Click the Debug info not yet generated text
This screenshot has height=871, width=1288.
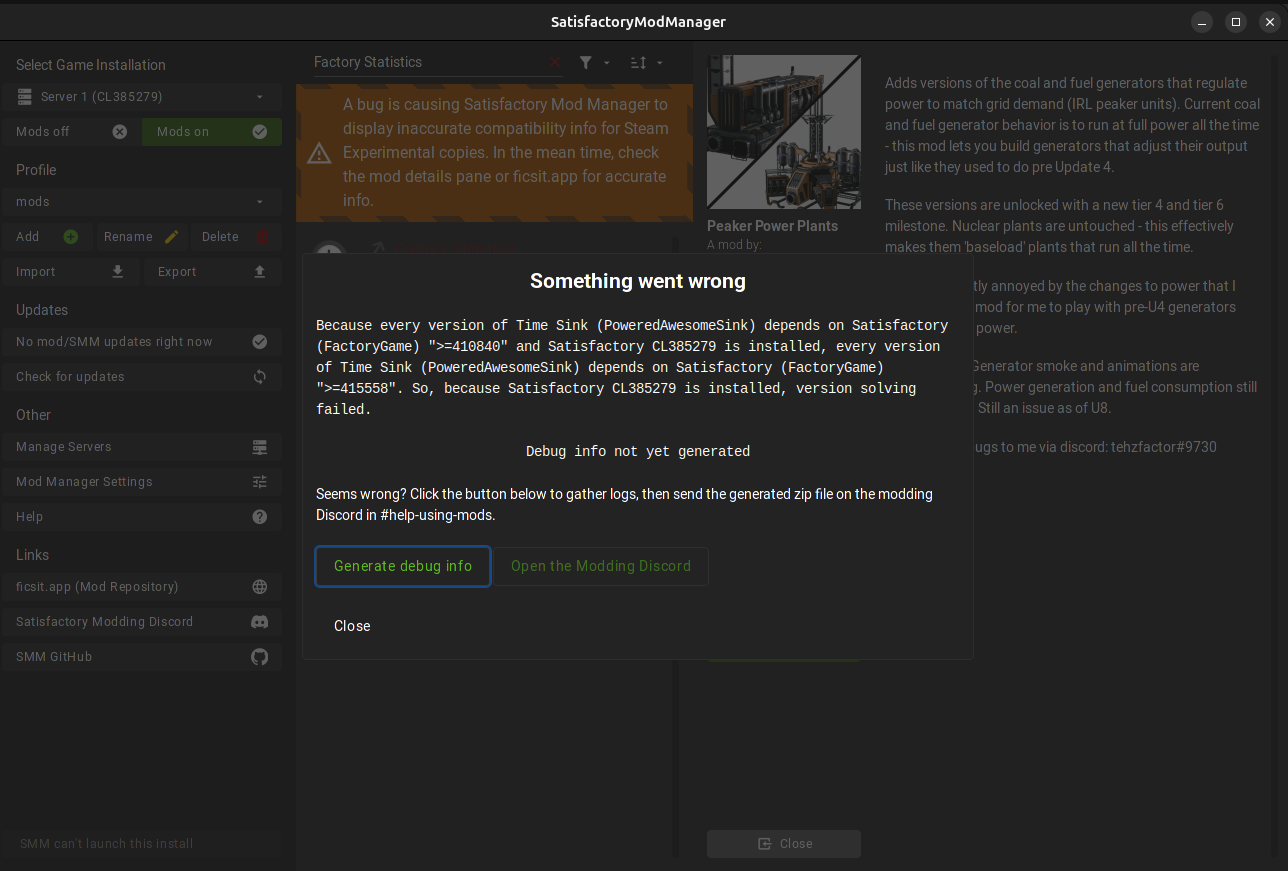click(x=638, y=452)
